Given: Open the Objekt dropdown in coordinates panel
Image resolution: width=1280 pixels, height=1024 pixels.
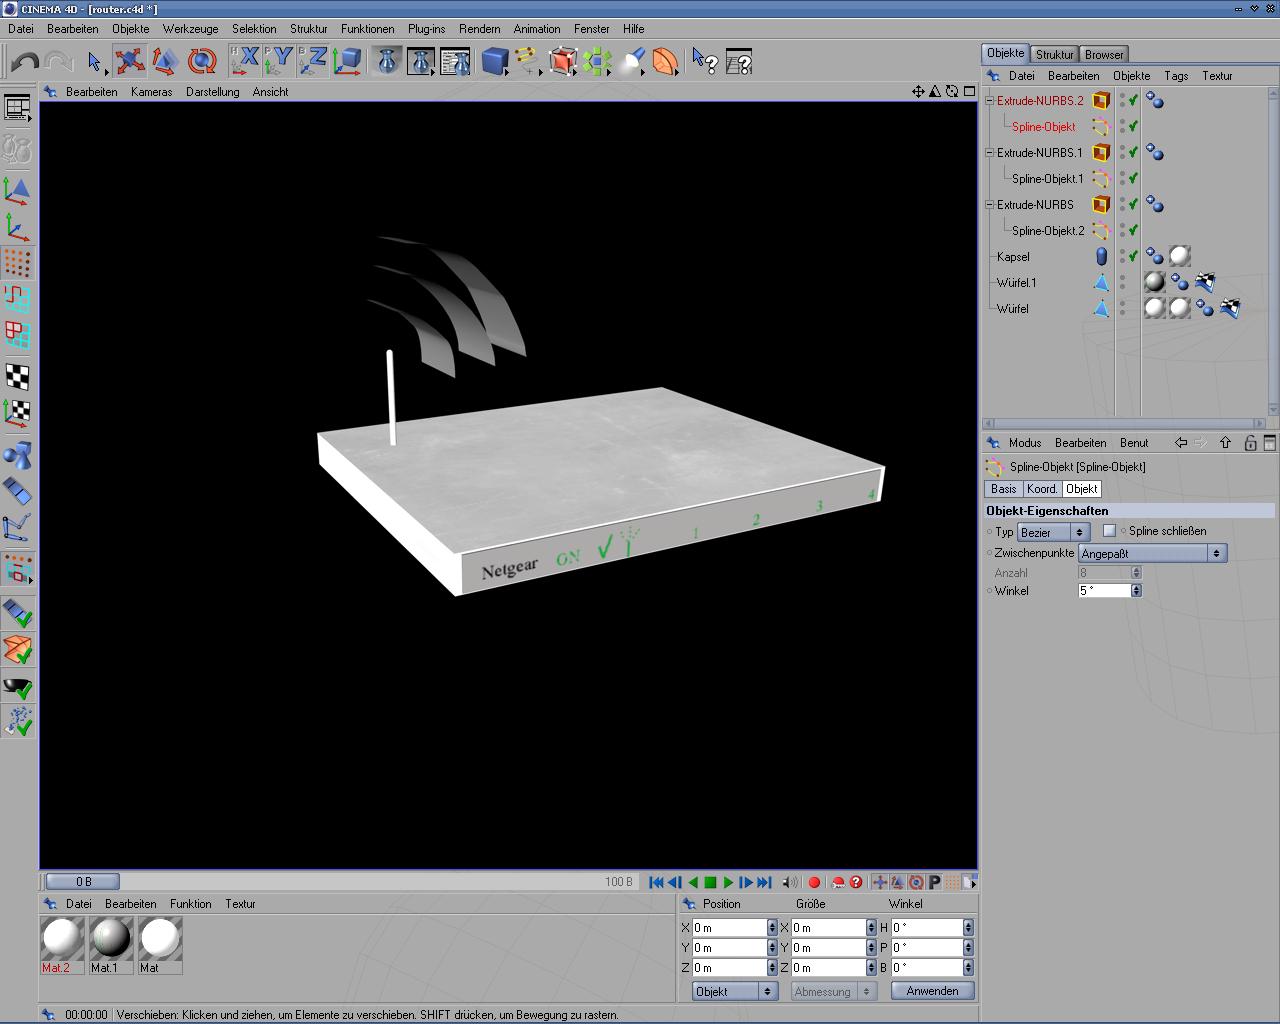Looking at the screenshot, I should tap(734, 991).
